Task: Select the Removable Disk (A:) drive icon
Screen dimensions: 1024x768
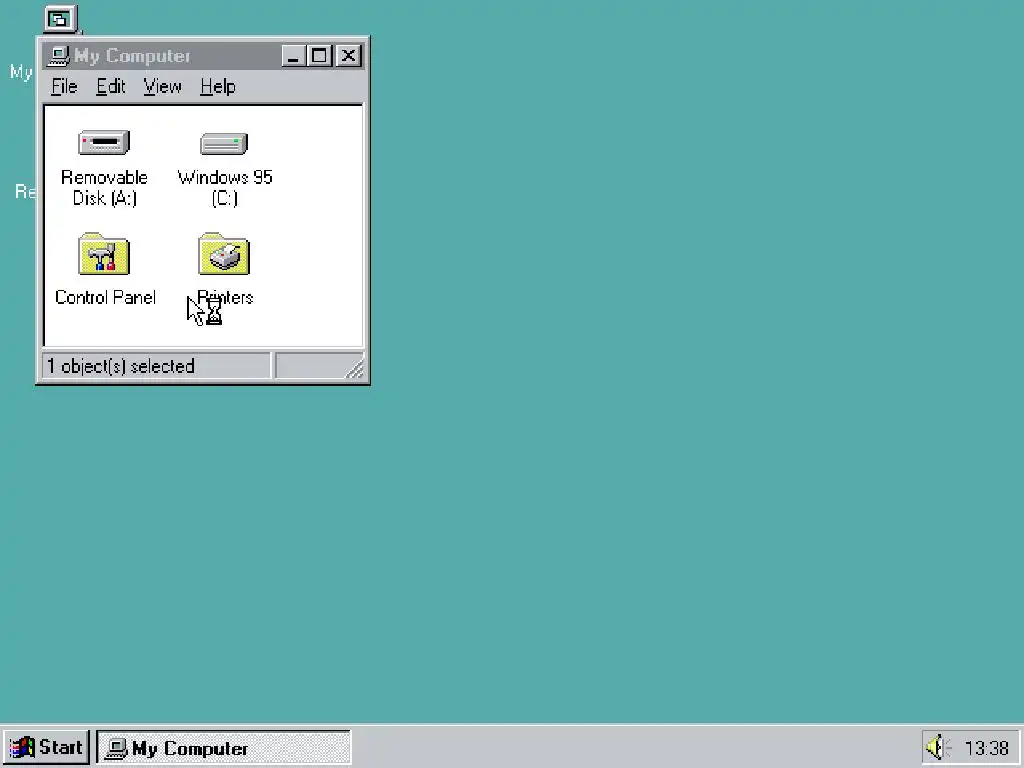Action: pos(104,142)
